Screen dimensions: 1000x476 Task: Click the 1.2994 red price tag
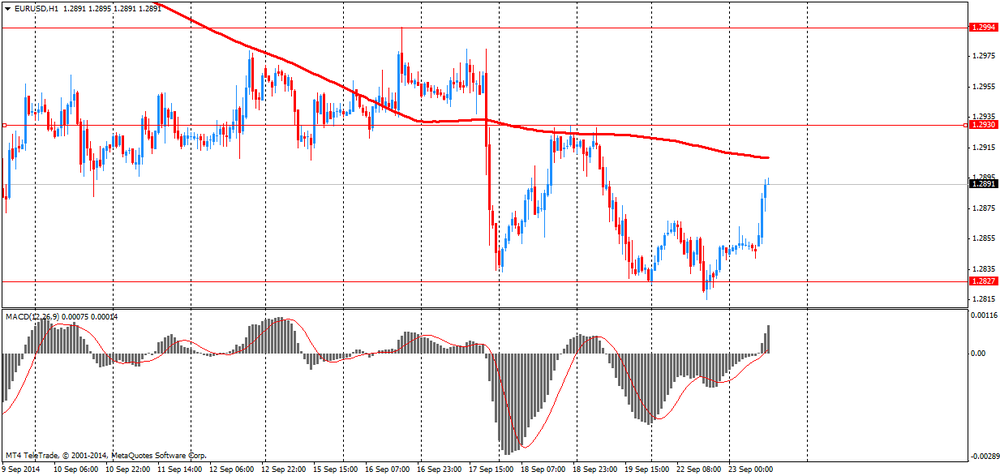pos(982,28)
